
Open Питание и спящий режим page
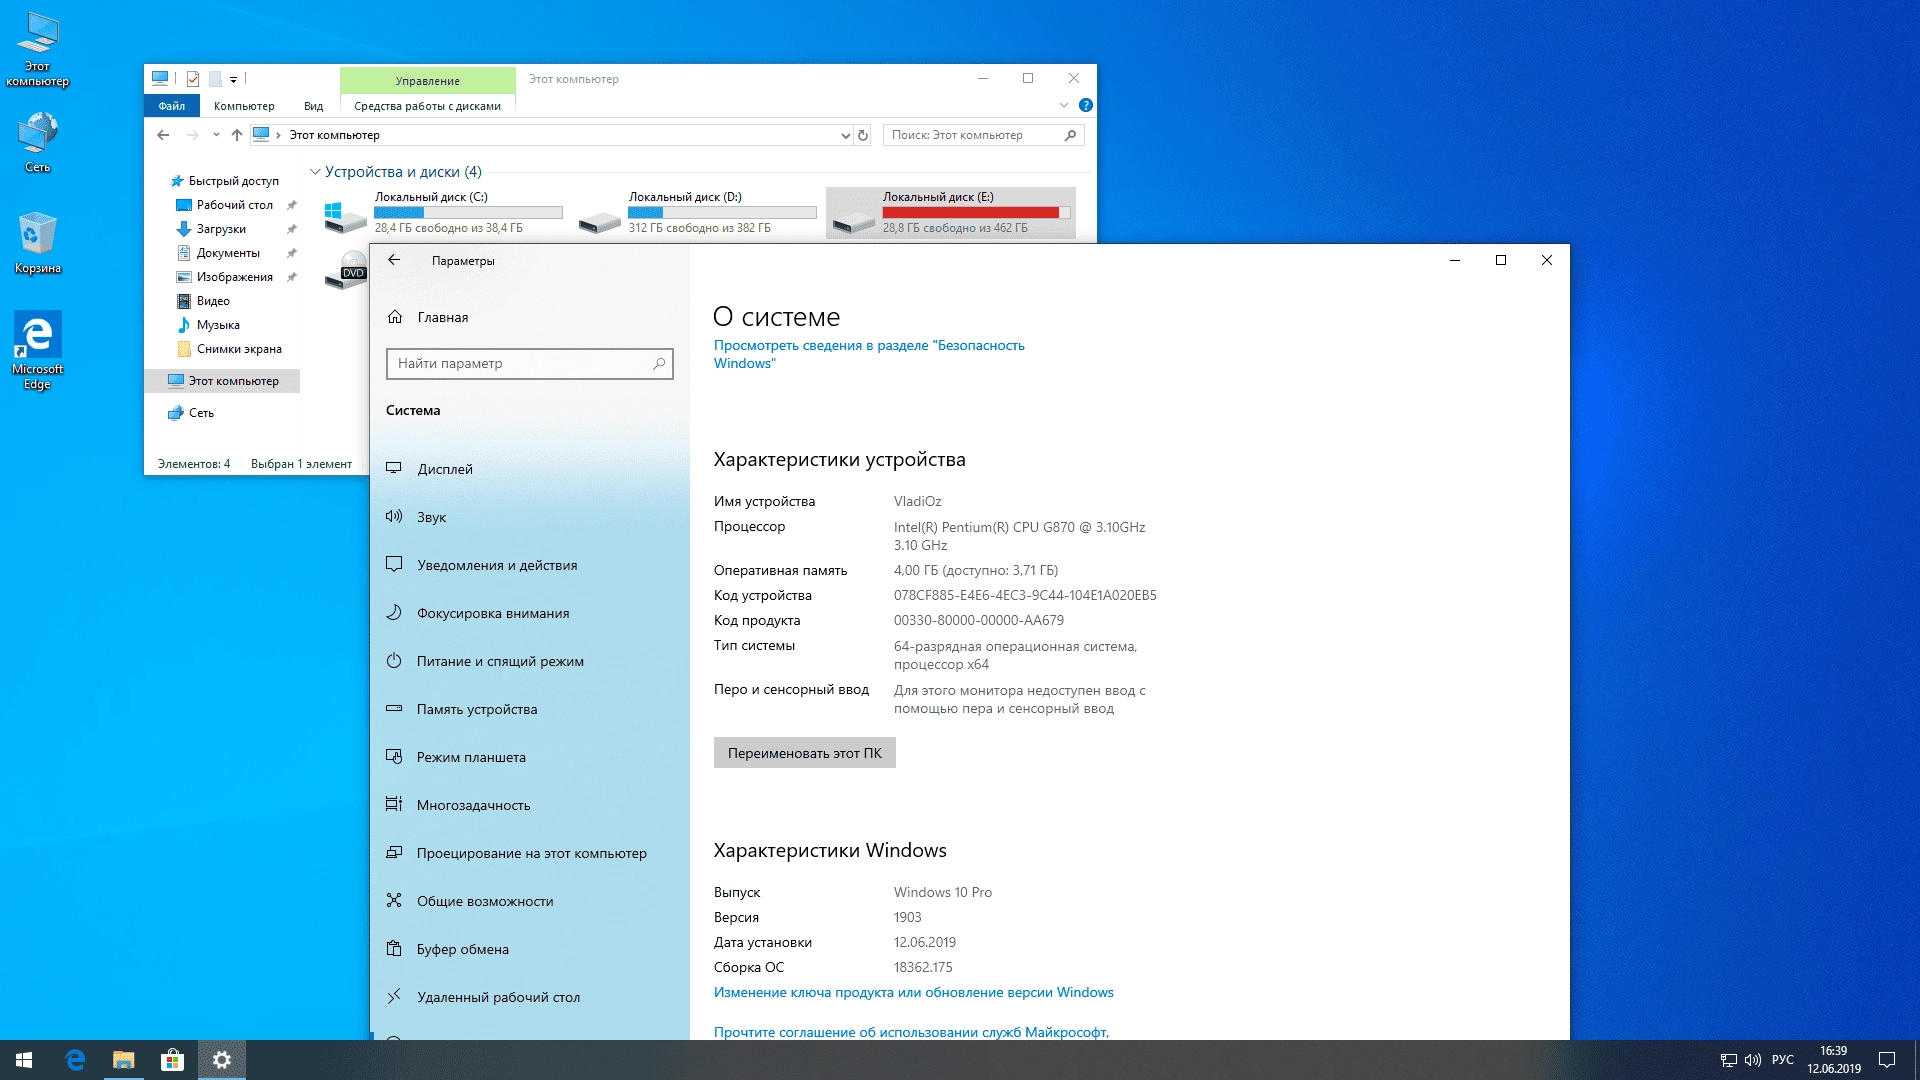pos(530,661)
